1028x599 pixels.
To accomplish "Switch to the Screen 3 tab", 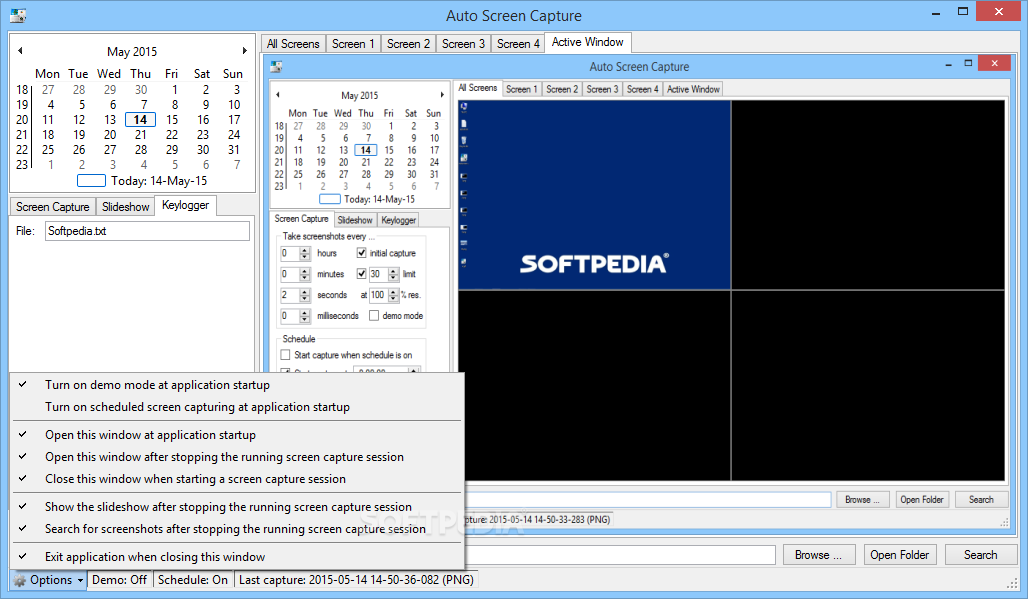I will pyautogui.click(x=463, y=43).
